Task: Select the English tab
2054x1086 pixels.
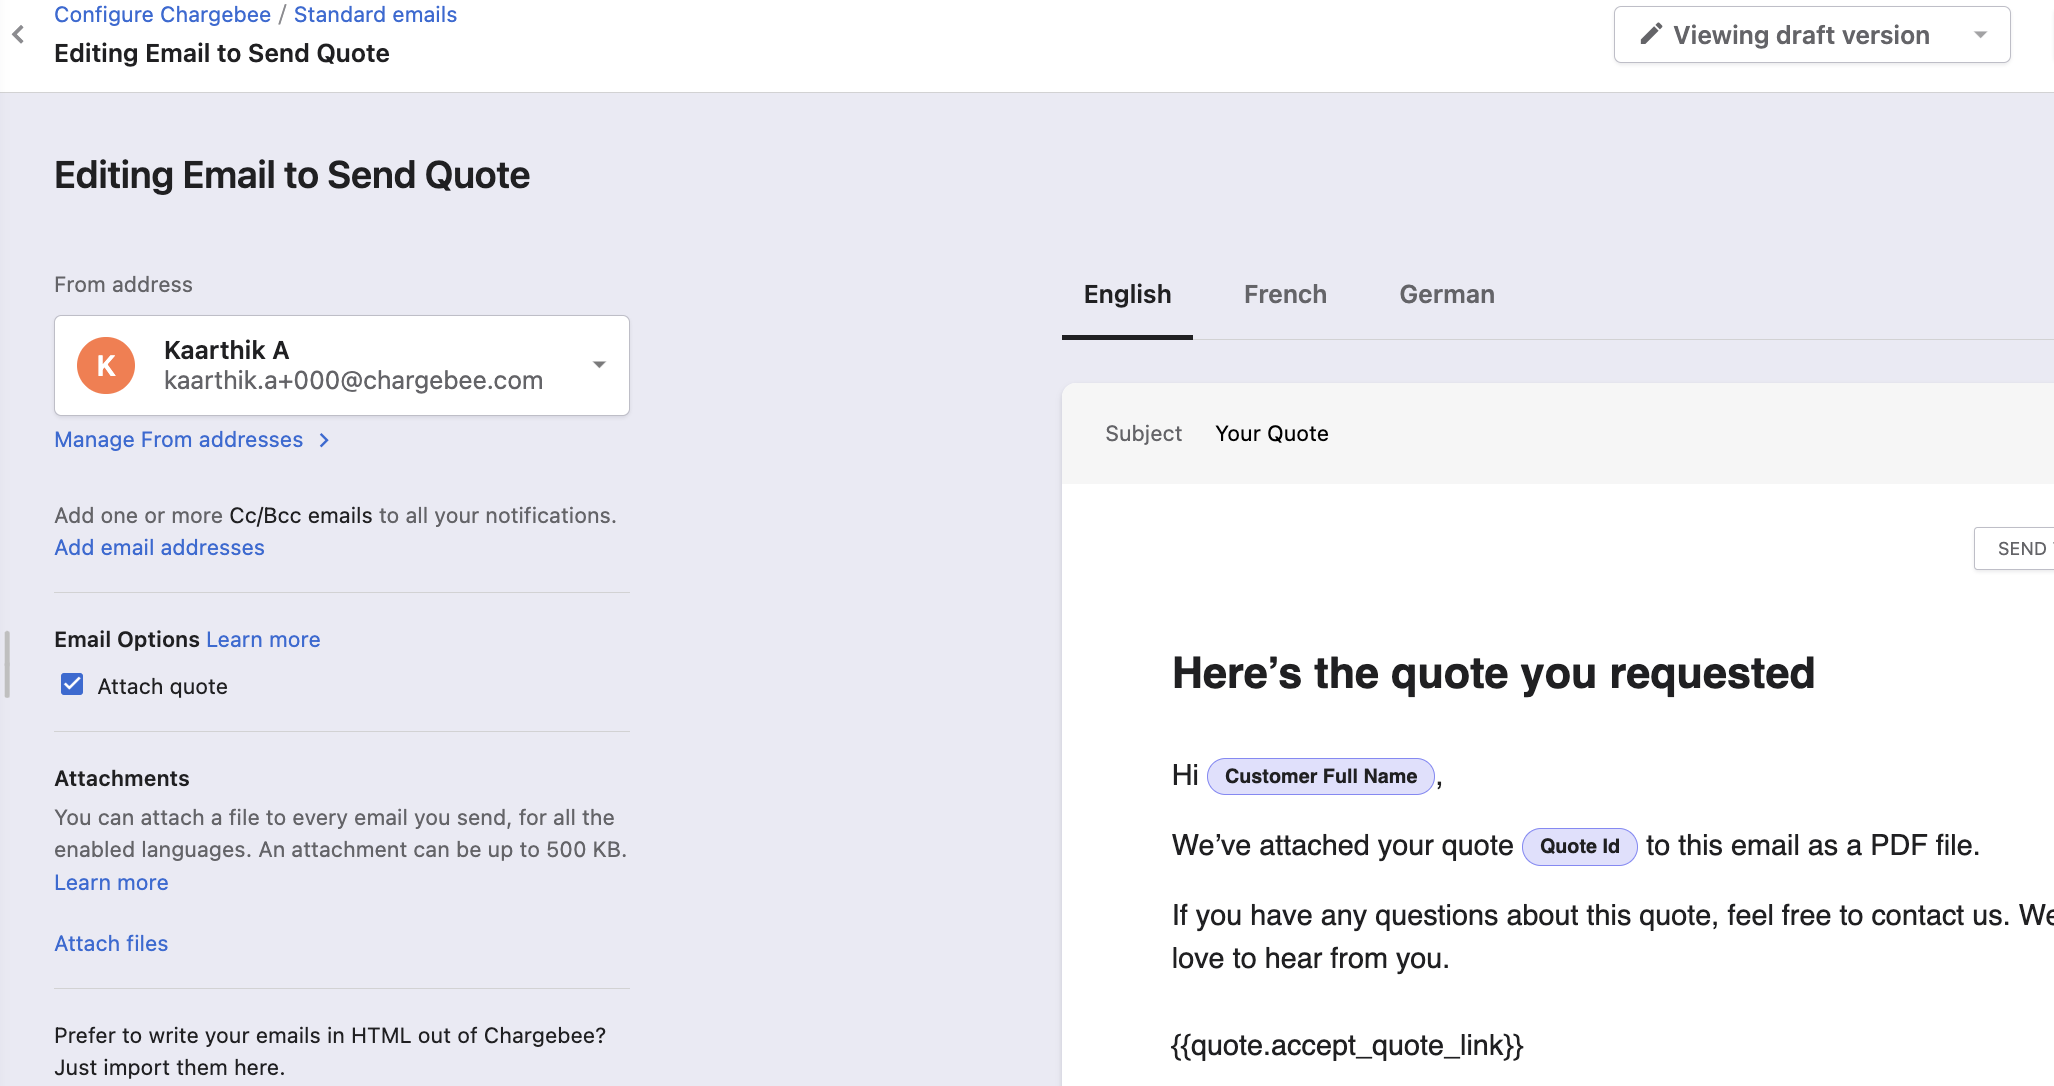Action: (x=1127, y=295)
